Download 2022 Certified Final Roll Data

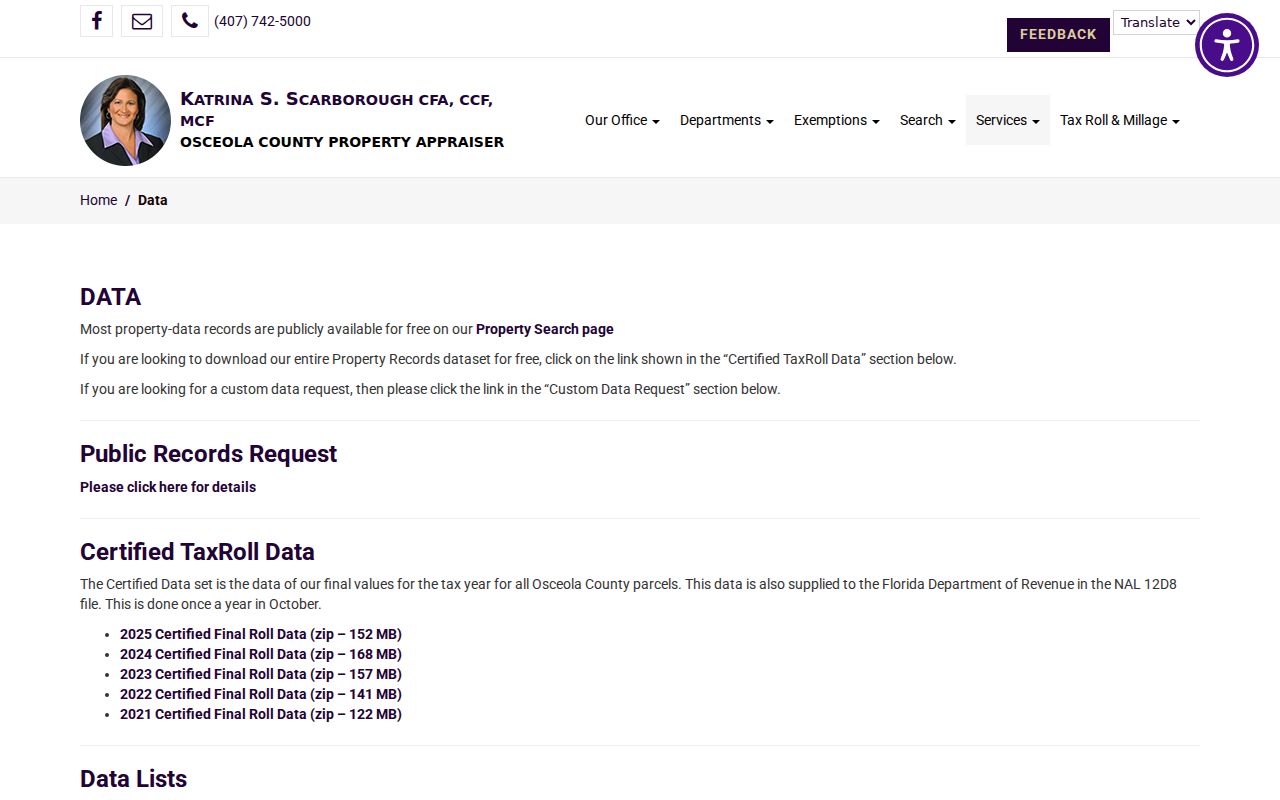(x=261, y=694)
